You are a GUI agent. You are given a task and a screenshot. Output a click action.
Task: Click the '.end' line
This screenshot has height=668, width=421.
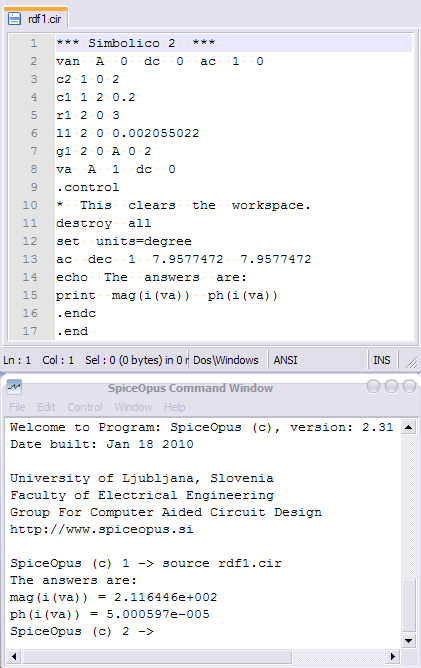click(72, 331)
